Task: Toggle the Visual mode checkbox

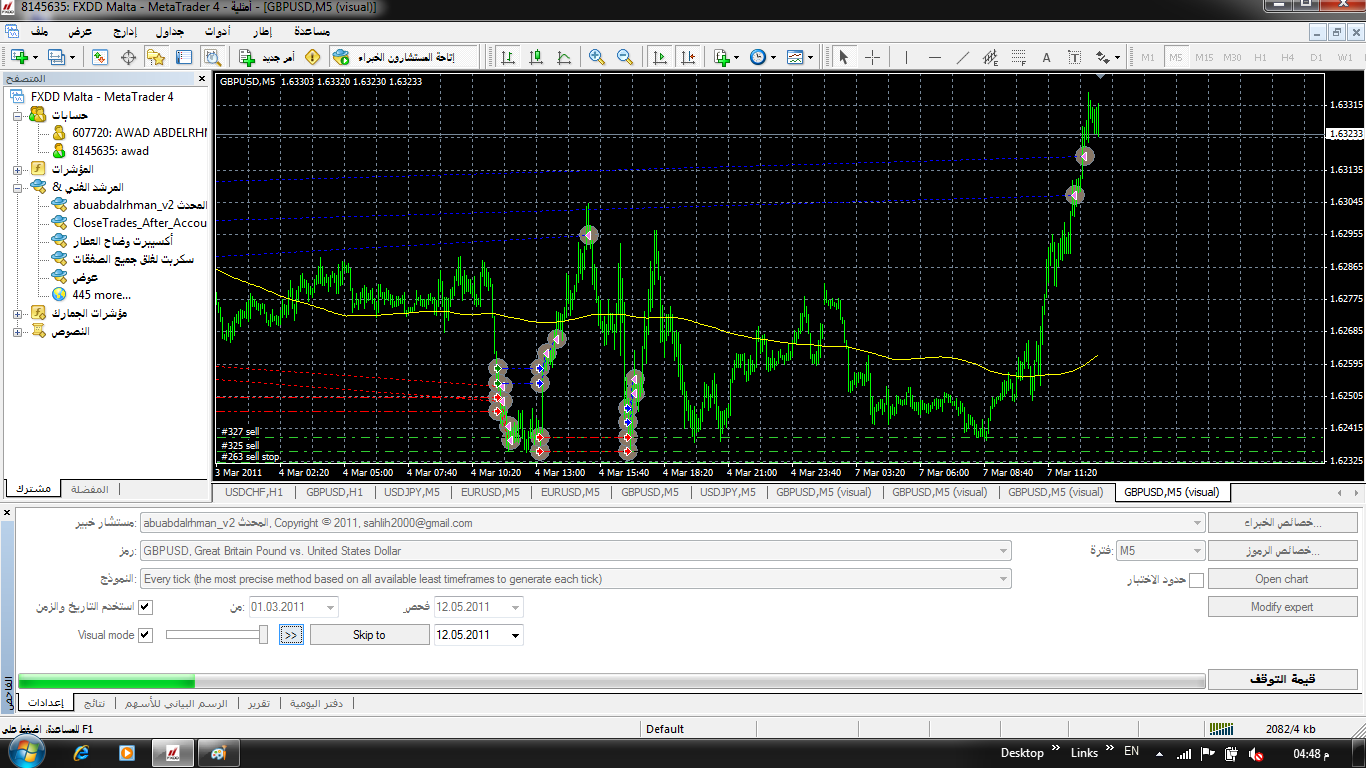Action: point(145,635)
